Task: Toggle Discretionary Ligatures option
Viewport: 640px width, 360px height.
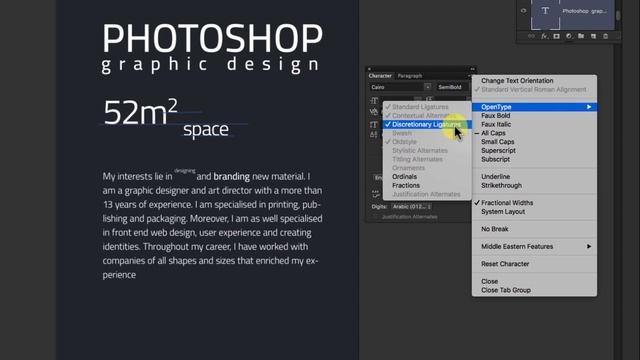Action: 427,124
